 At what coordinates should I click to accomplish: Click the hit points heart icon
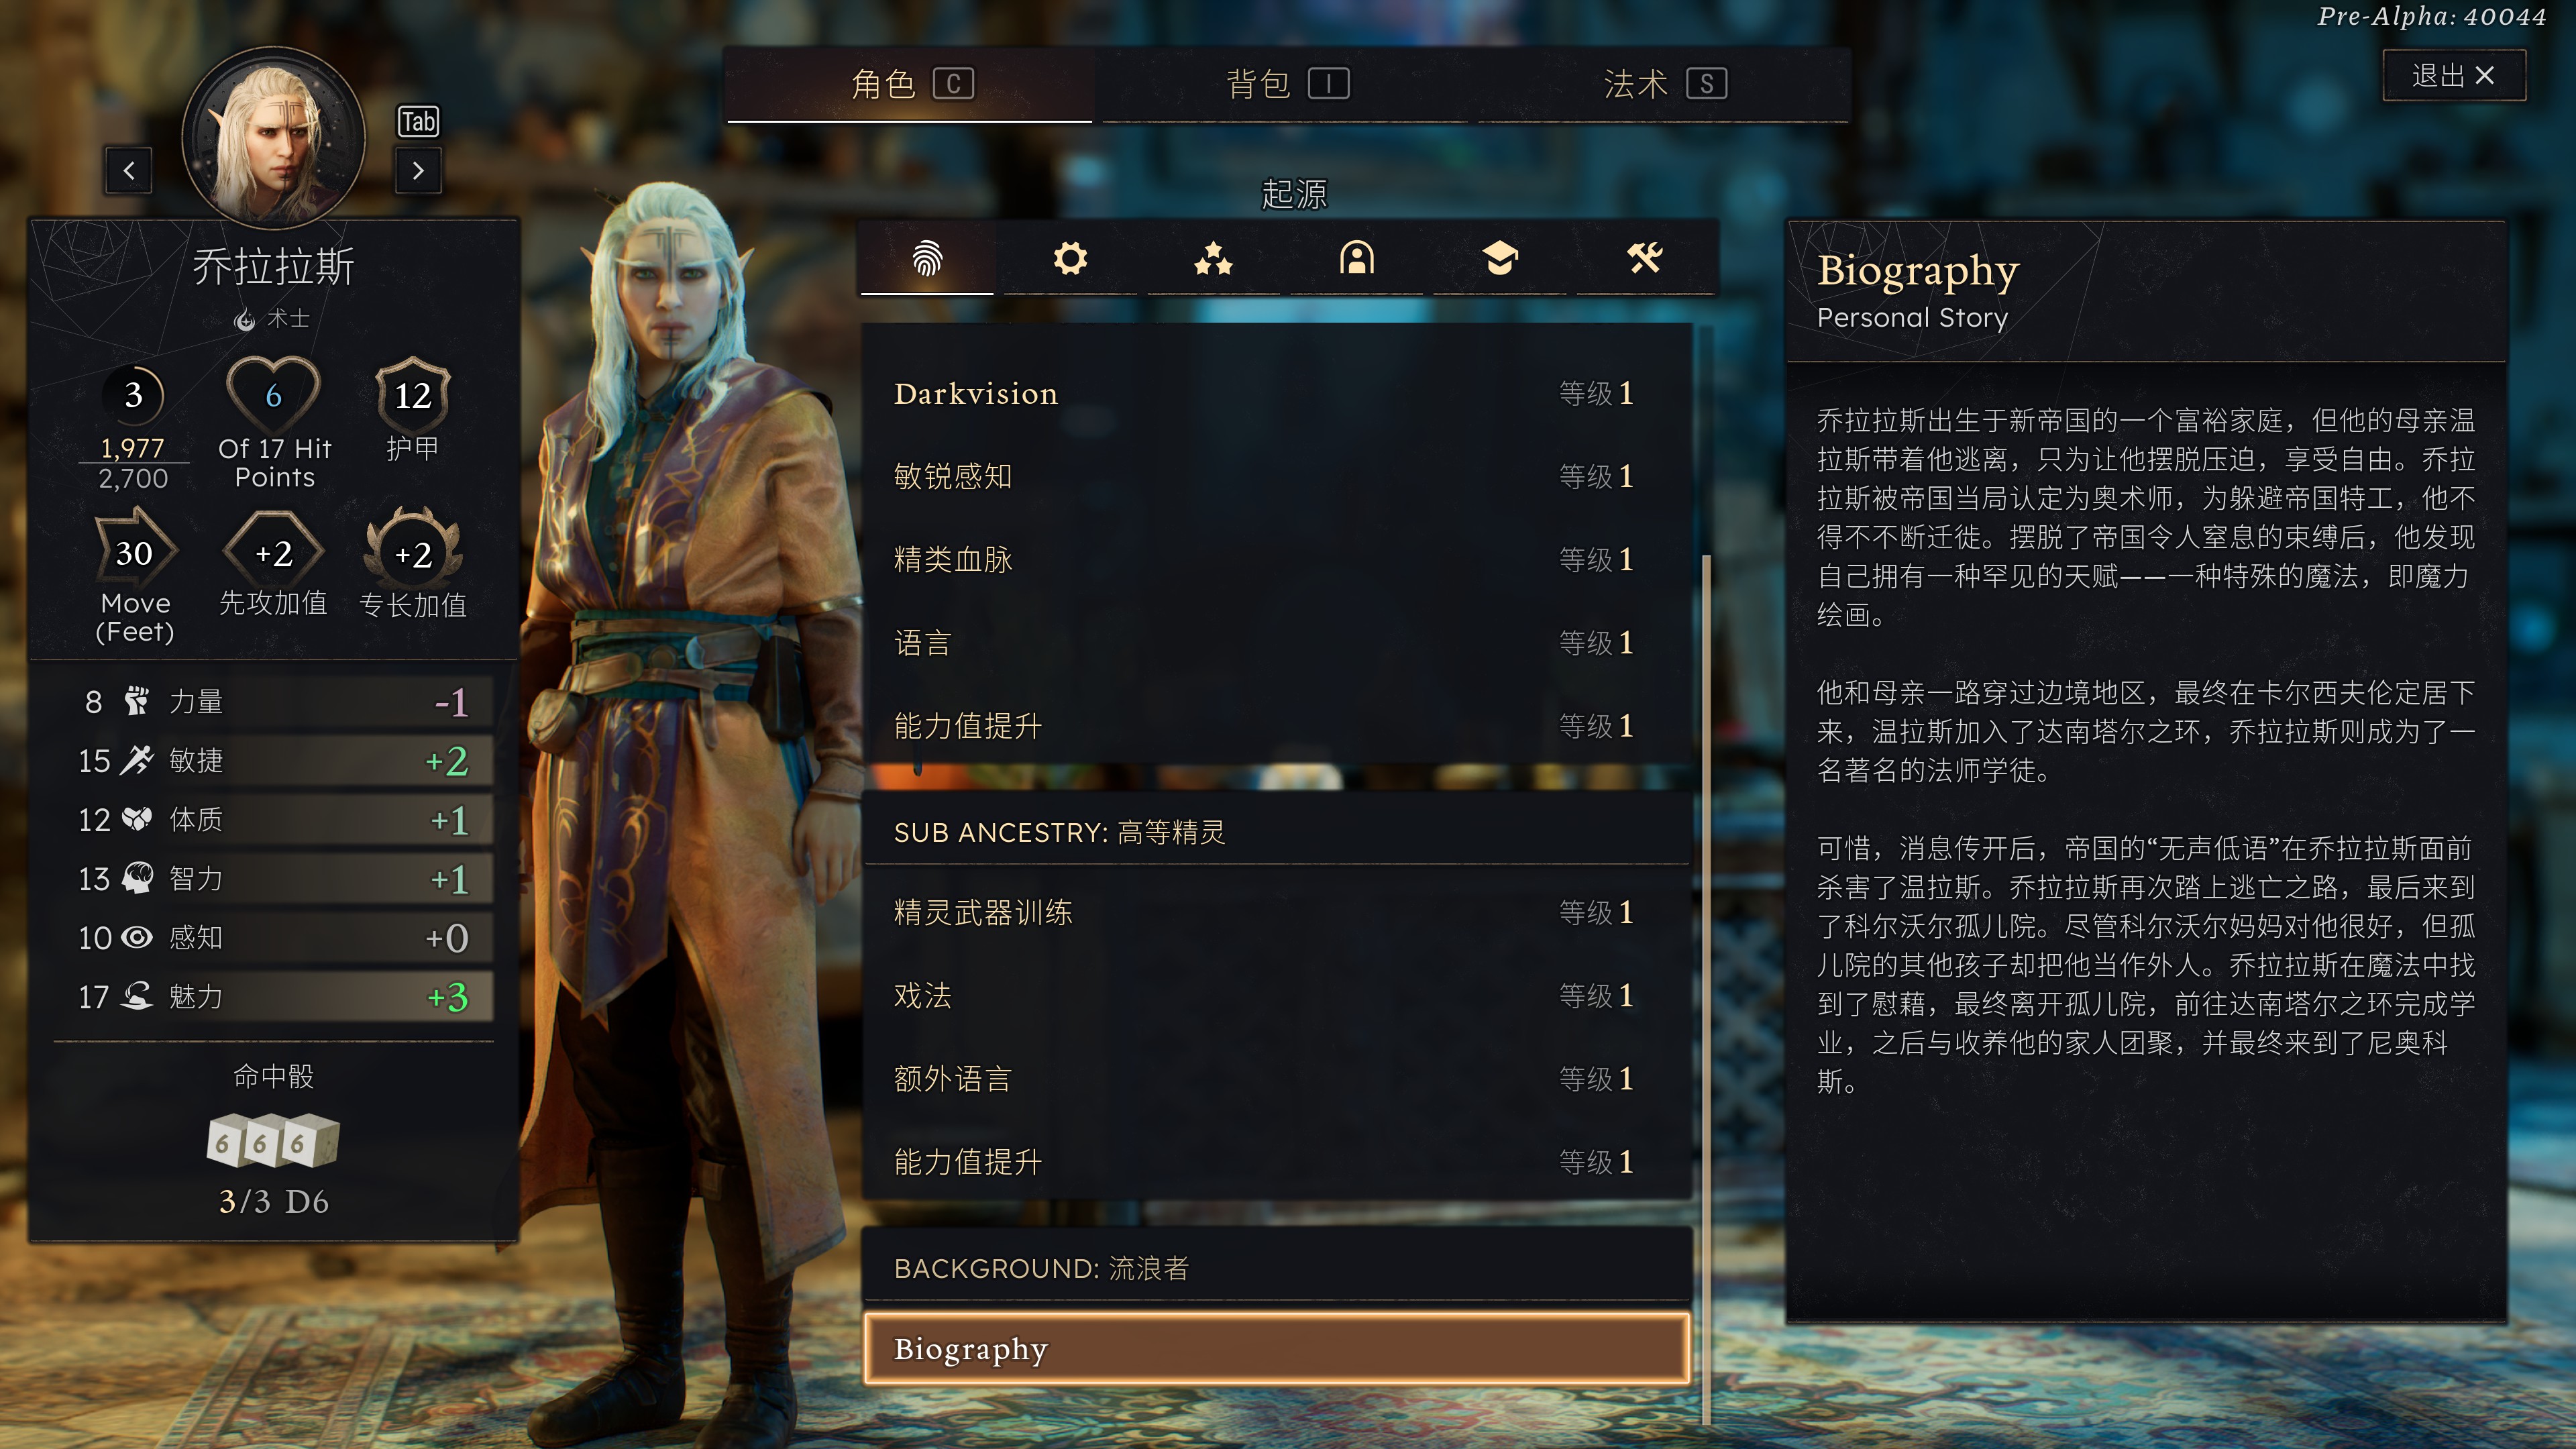point(273,394)
